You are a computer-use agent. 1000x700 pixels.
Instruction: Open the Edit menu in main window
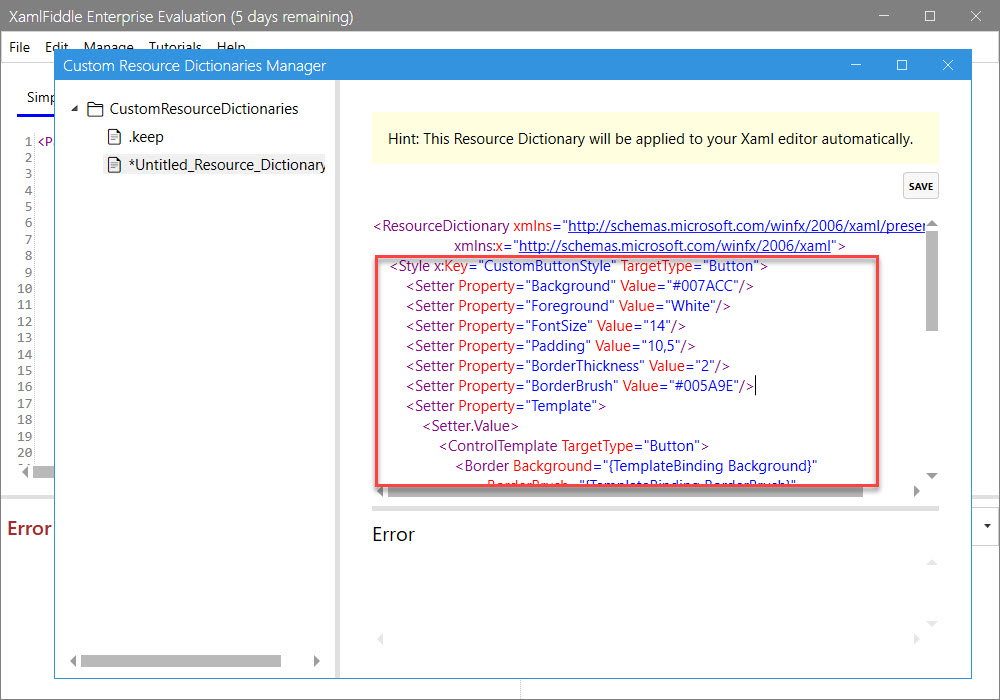pyautogui.click(x=56, y=46)
